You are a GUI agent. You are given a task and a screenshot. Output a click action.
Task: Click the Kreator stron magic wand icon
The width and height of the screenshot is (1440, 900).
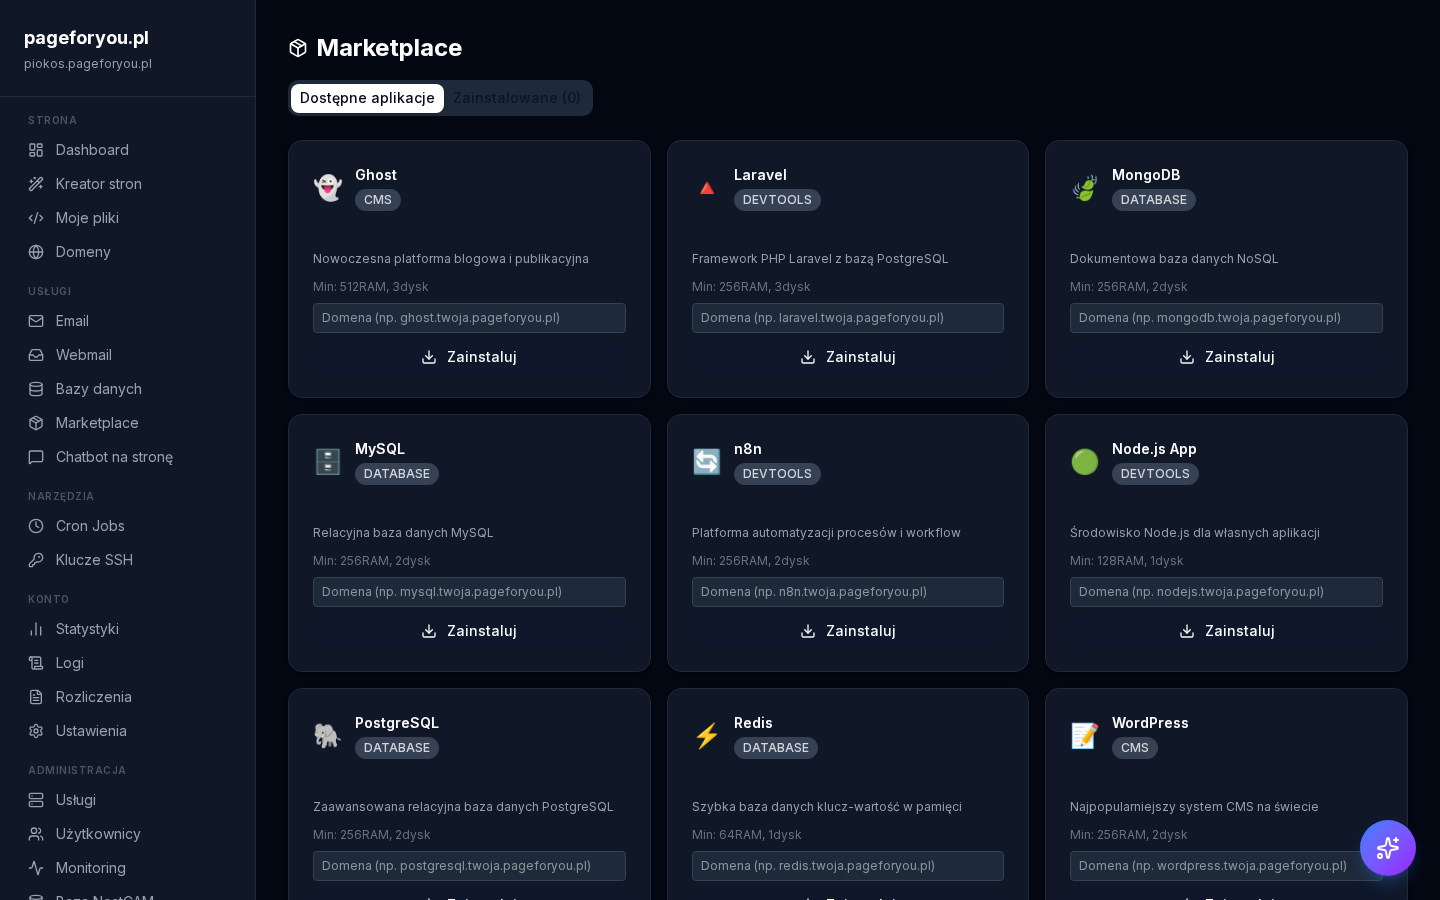(x=36, y=184)
